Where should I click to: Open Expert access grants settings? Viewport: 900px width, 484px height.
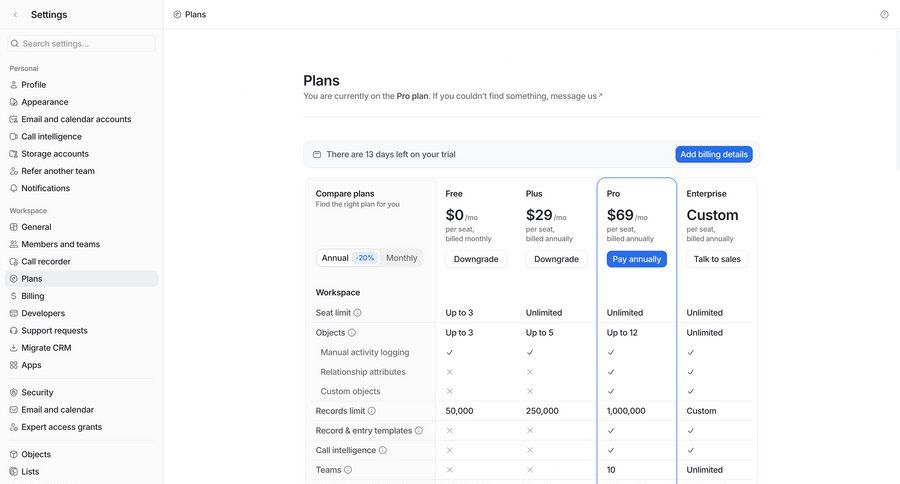82,427
